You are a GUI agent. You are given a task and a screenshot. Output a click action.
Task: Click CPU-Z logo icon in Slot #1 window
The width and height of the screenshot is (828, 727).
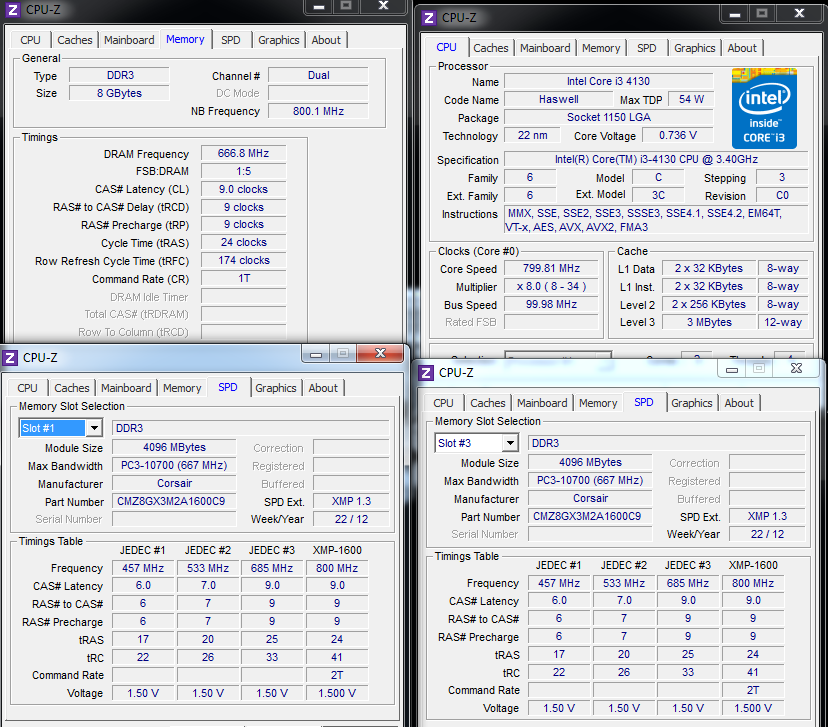tap(10, 358)
